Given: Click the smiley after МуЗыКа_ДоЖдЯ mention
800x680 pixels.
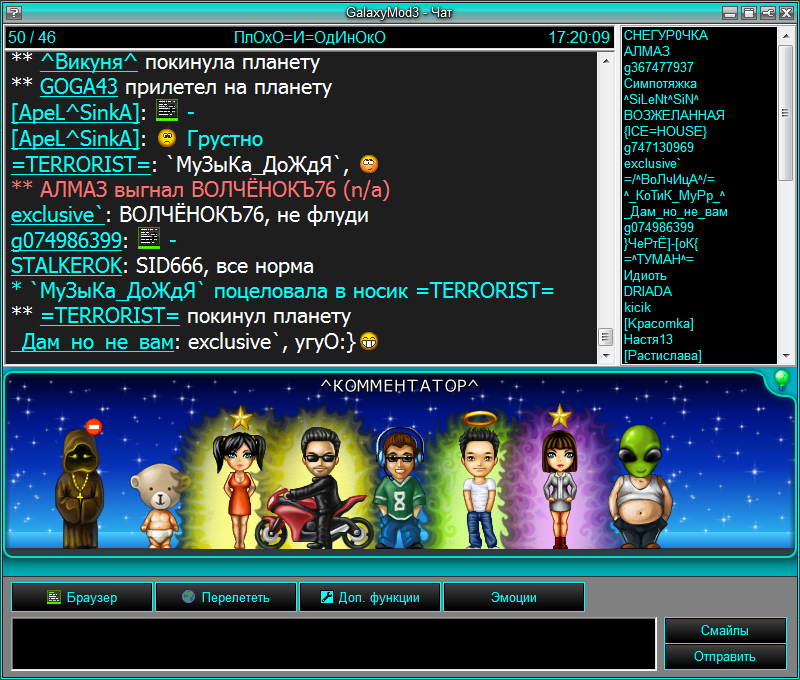Looking at the screenshot, I should tap(369, 164).
